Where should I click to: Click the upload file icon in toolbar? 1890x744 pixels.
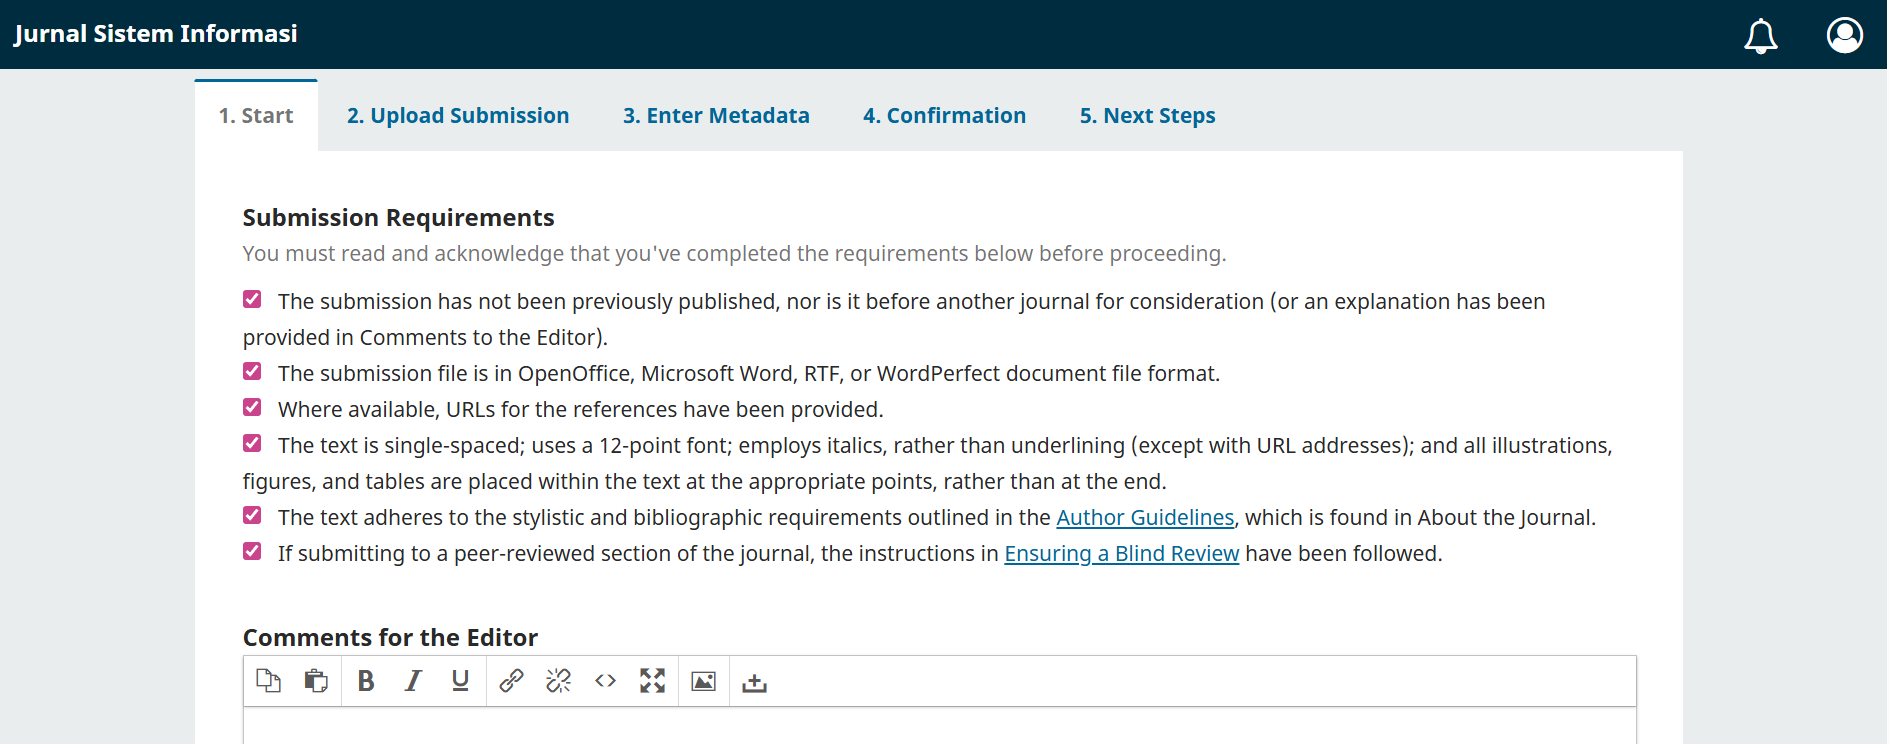click(x=755, y=683)
